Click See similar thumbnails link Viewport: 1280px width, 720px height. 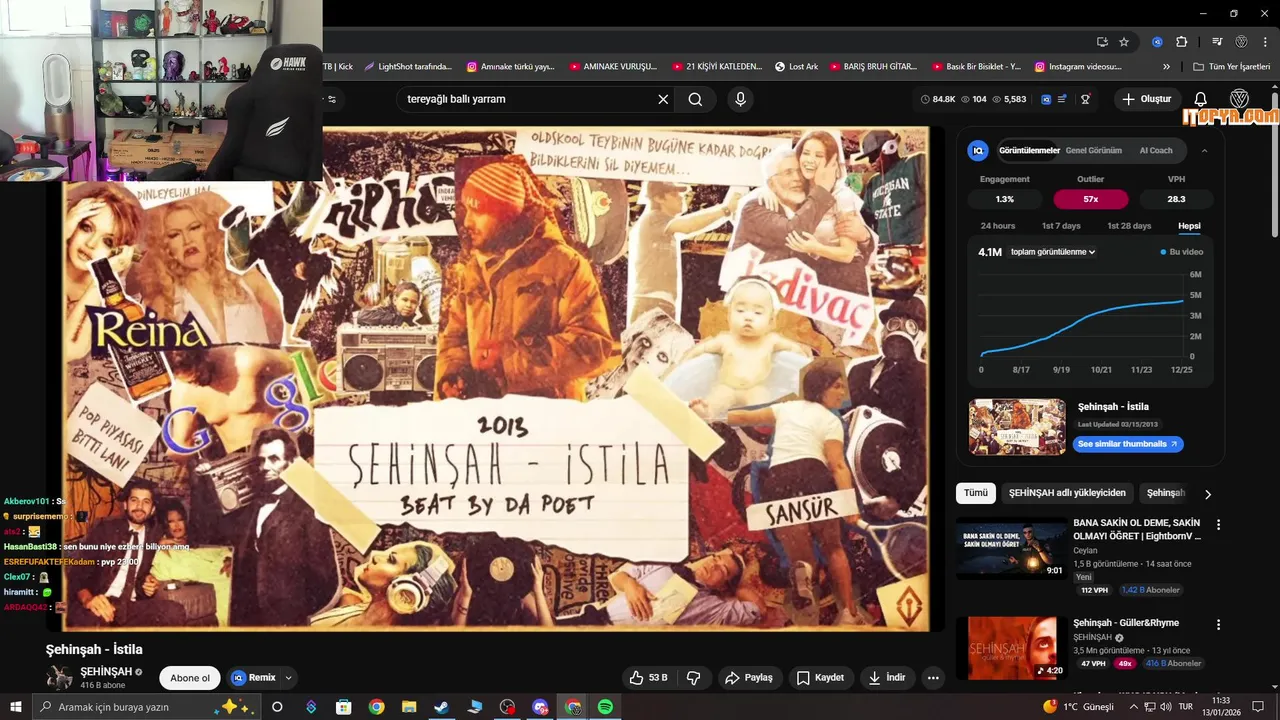(x=1128, y=444)
